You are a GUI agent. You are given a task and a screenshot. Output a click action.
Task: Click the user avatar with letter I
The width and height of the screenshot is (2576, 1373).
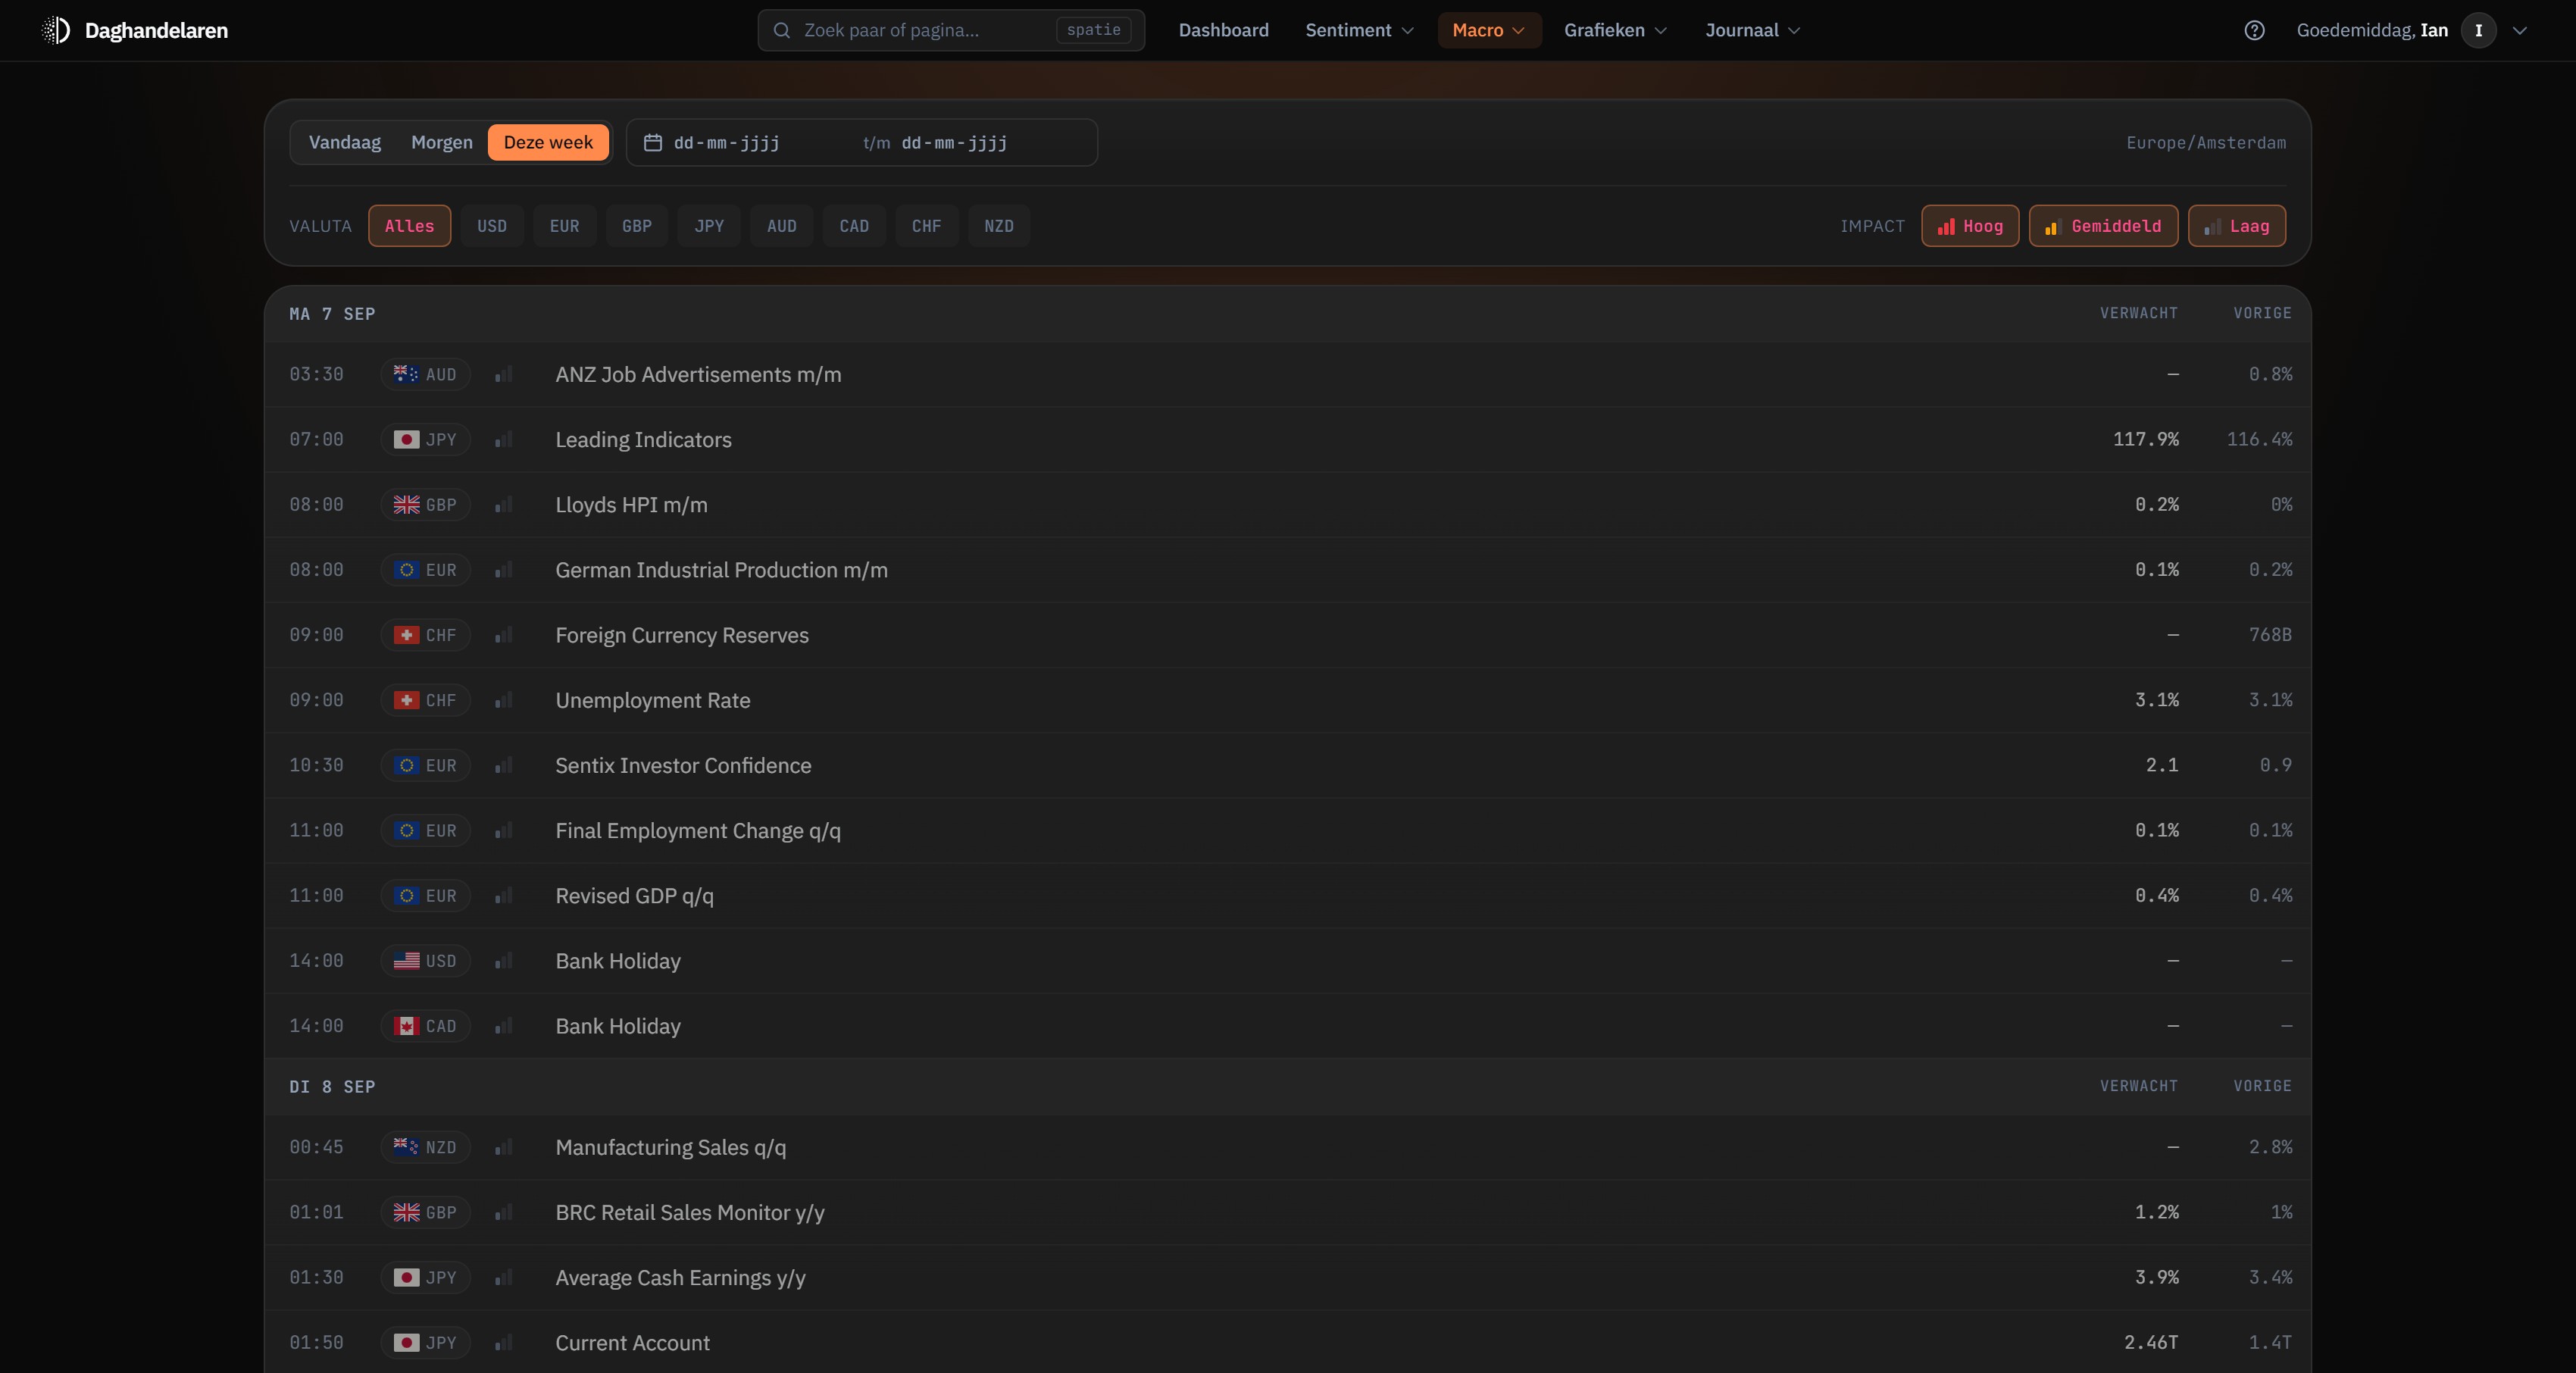tap(2478, 30)
